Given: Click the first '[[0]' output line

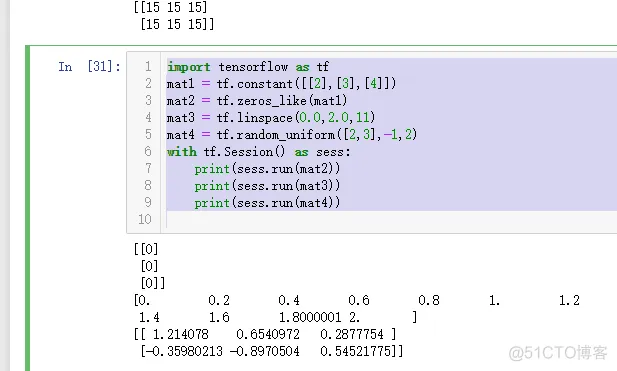Looking at the screenshot, I should tap(146, 249).
